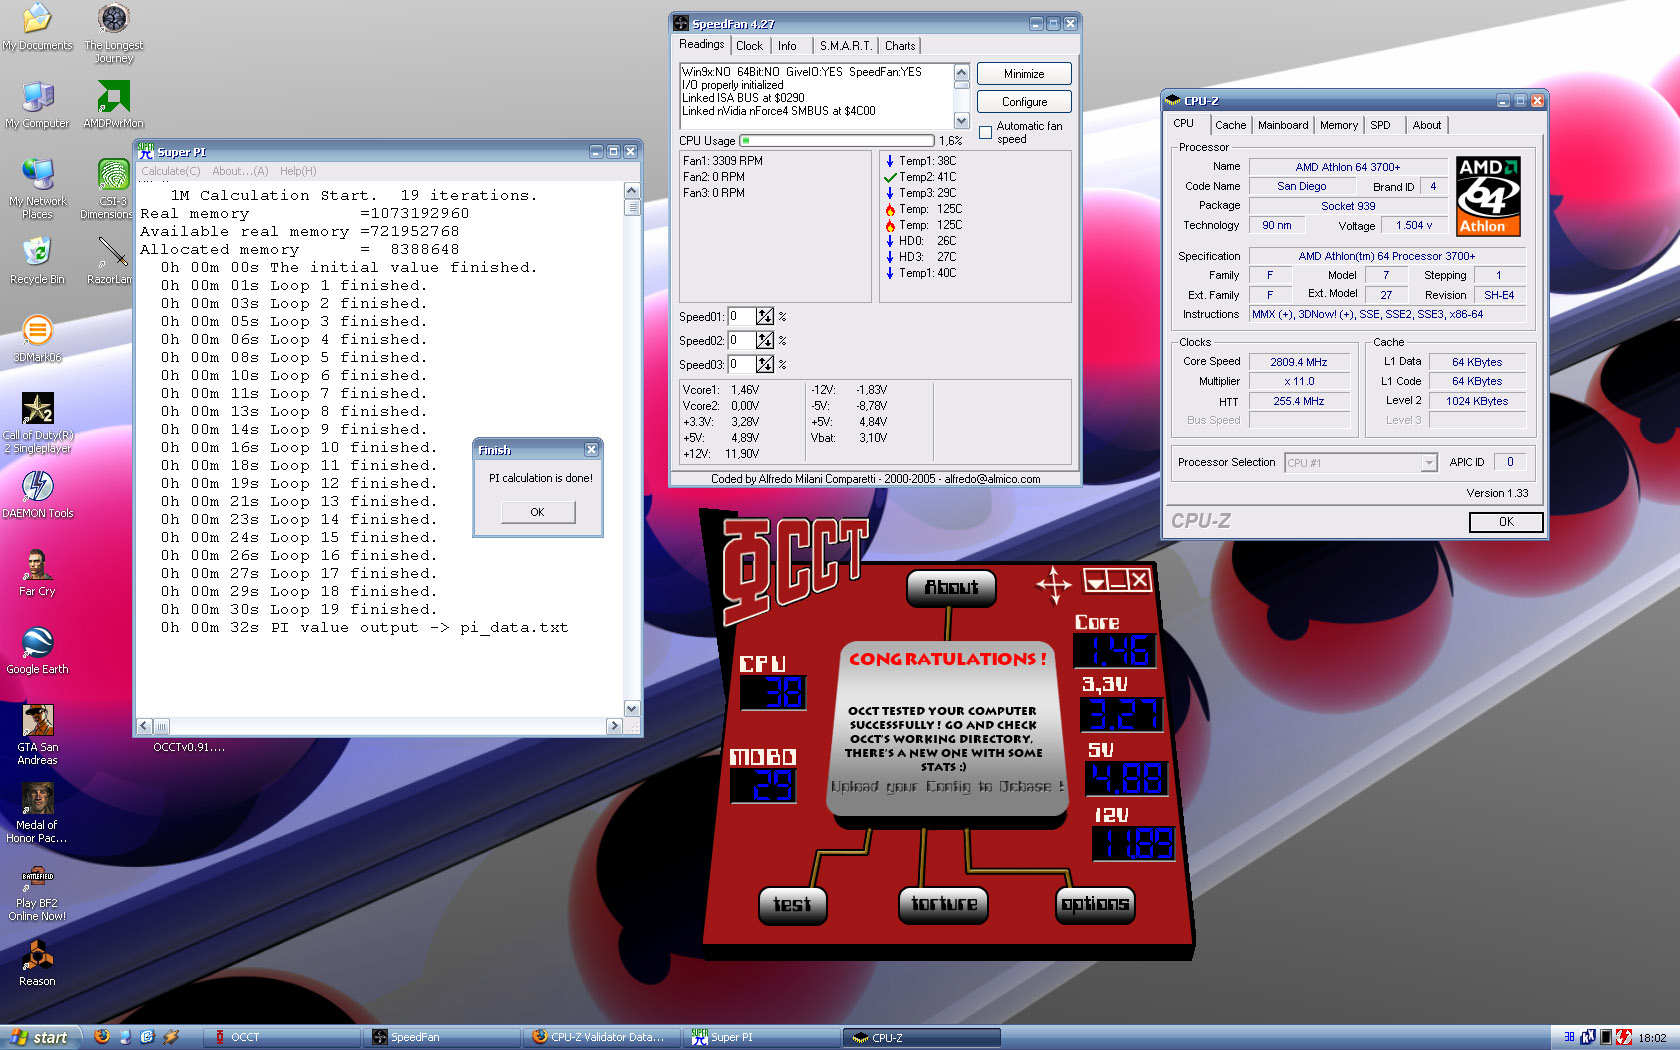The image size is (1680, 1050).
Task: Click SpeedFan log scroll up arrow
Action: (x=962, y=72)
